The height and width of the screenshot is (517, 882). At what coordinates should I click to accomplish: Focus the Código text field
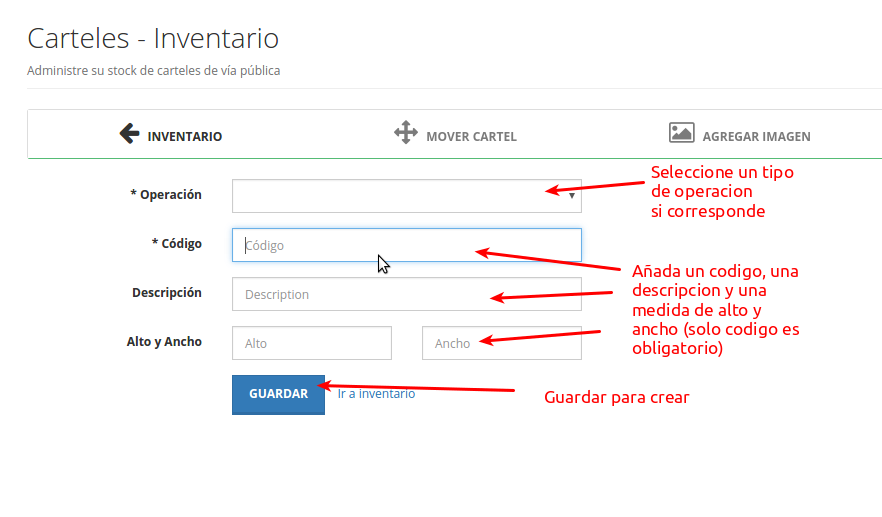(407, 245)
